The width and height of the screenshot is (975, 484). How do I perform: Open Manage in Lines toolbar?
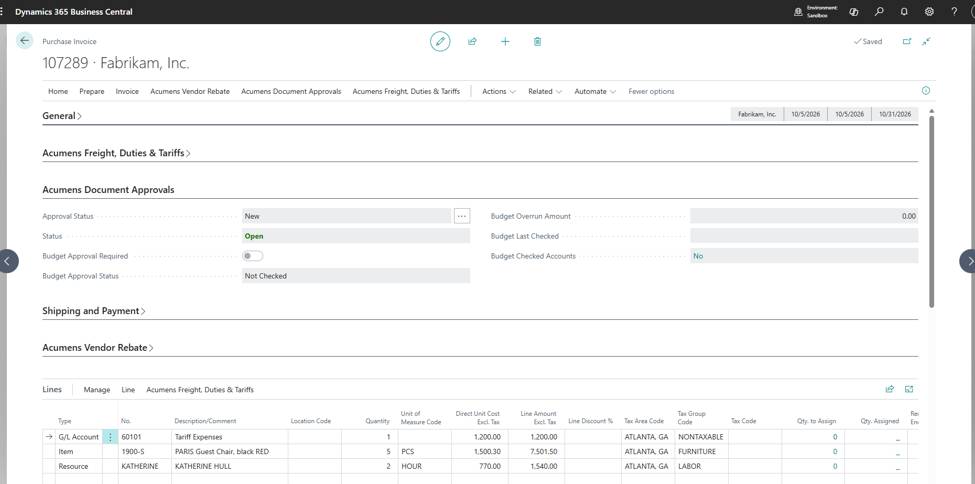point(97,389)
